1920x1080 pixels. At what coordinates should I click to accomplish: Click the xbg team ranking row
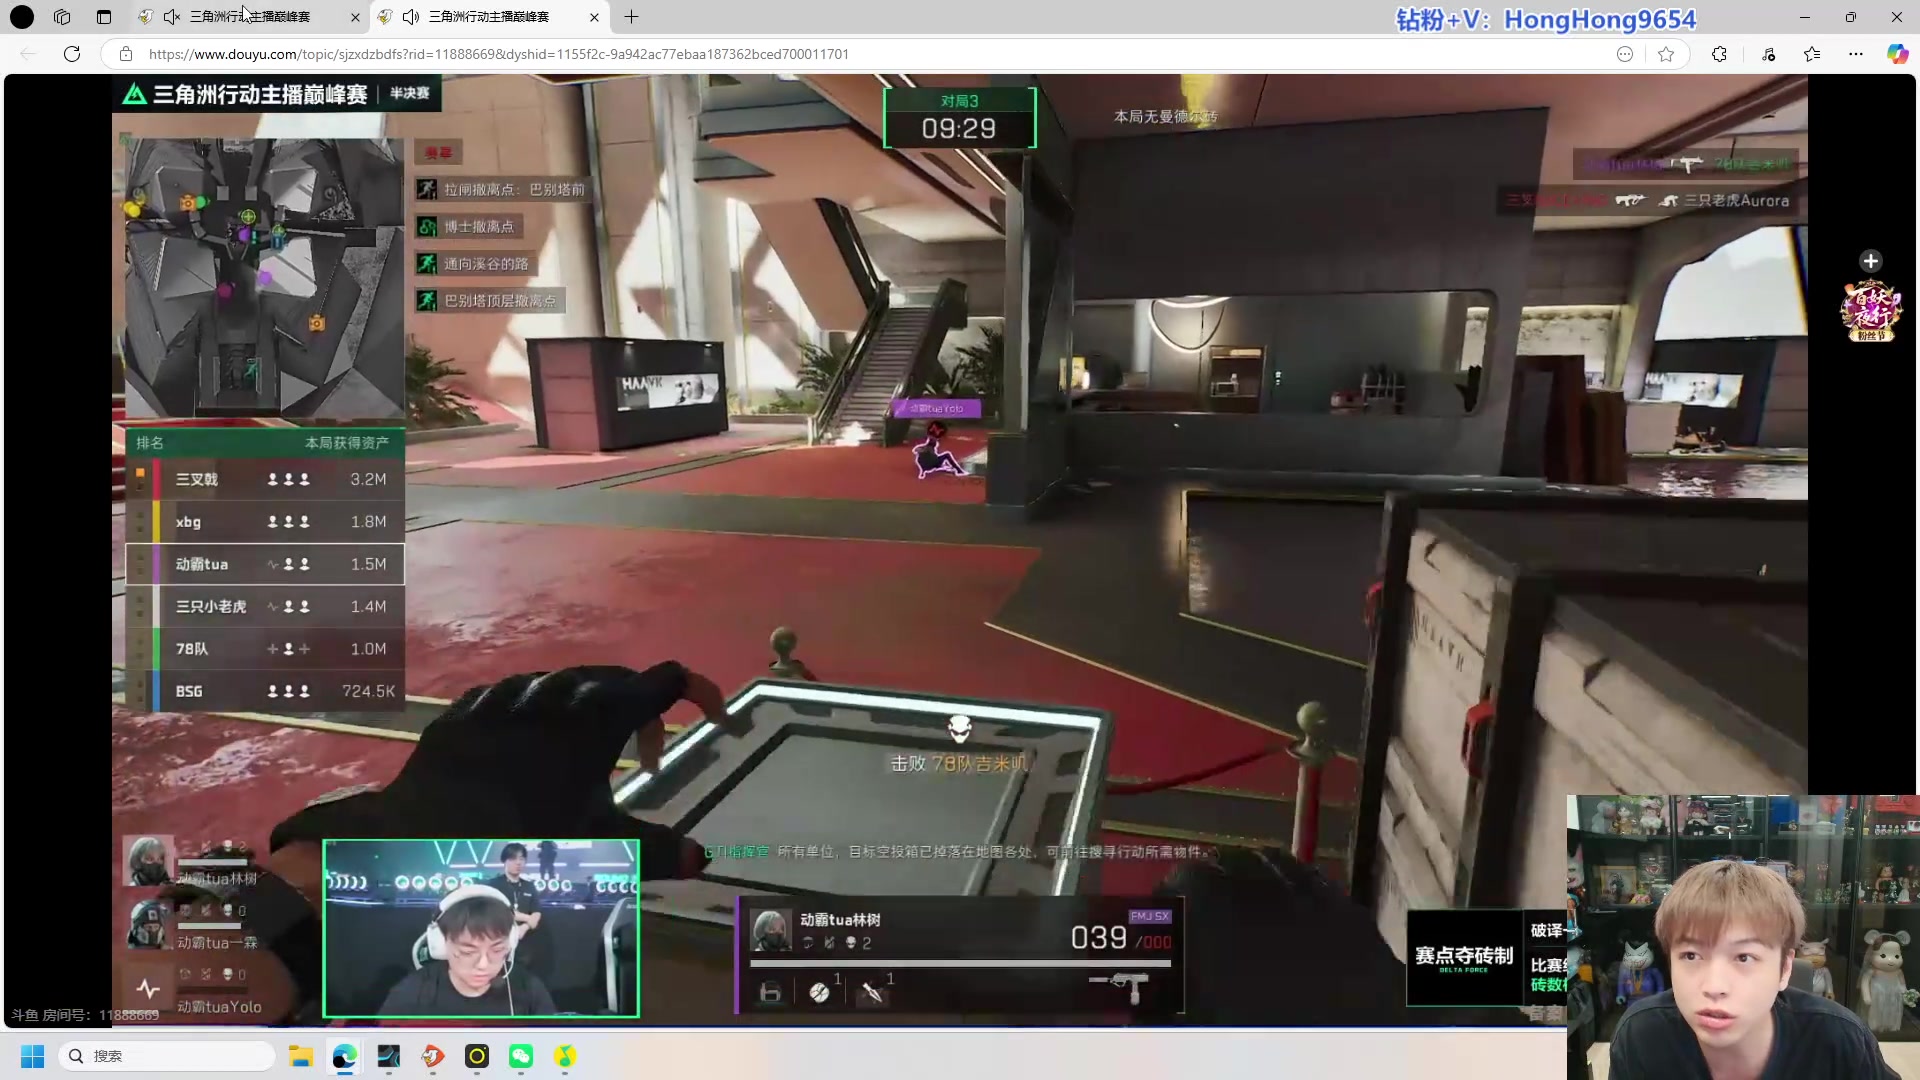(x=265, y=522)
